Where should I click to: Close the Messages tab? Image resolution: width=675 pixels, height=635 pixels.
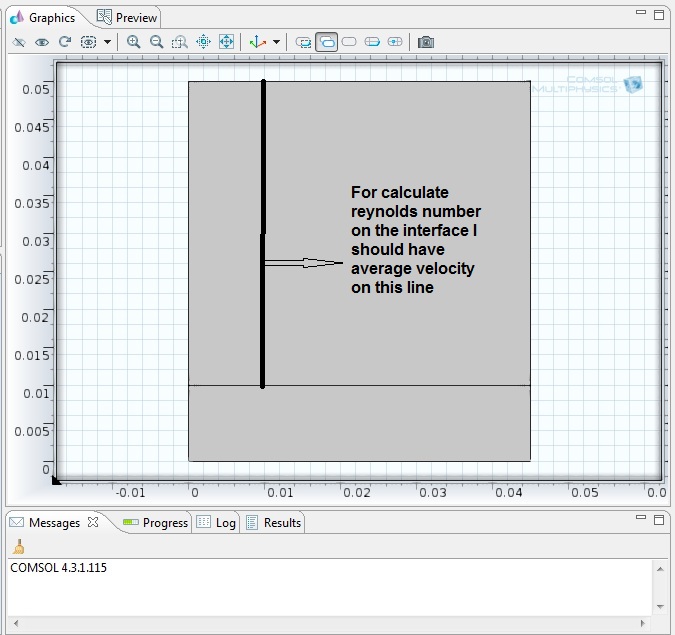point(93,522)
